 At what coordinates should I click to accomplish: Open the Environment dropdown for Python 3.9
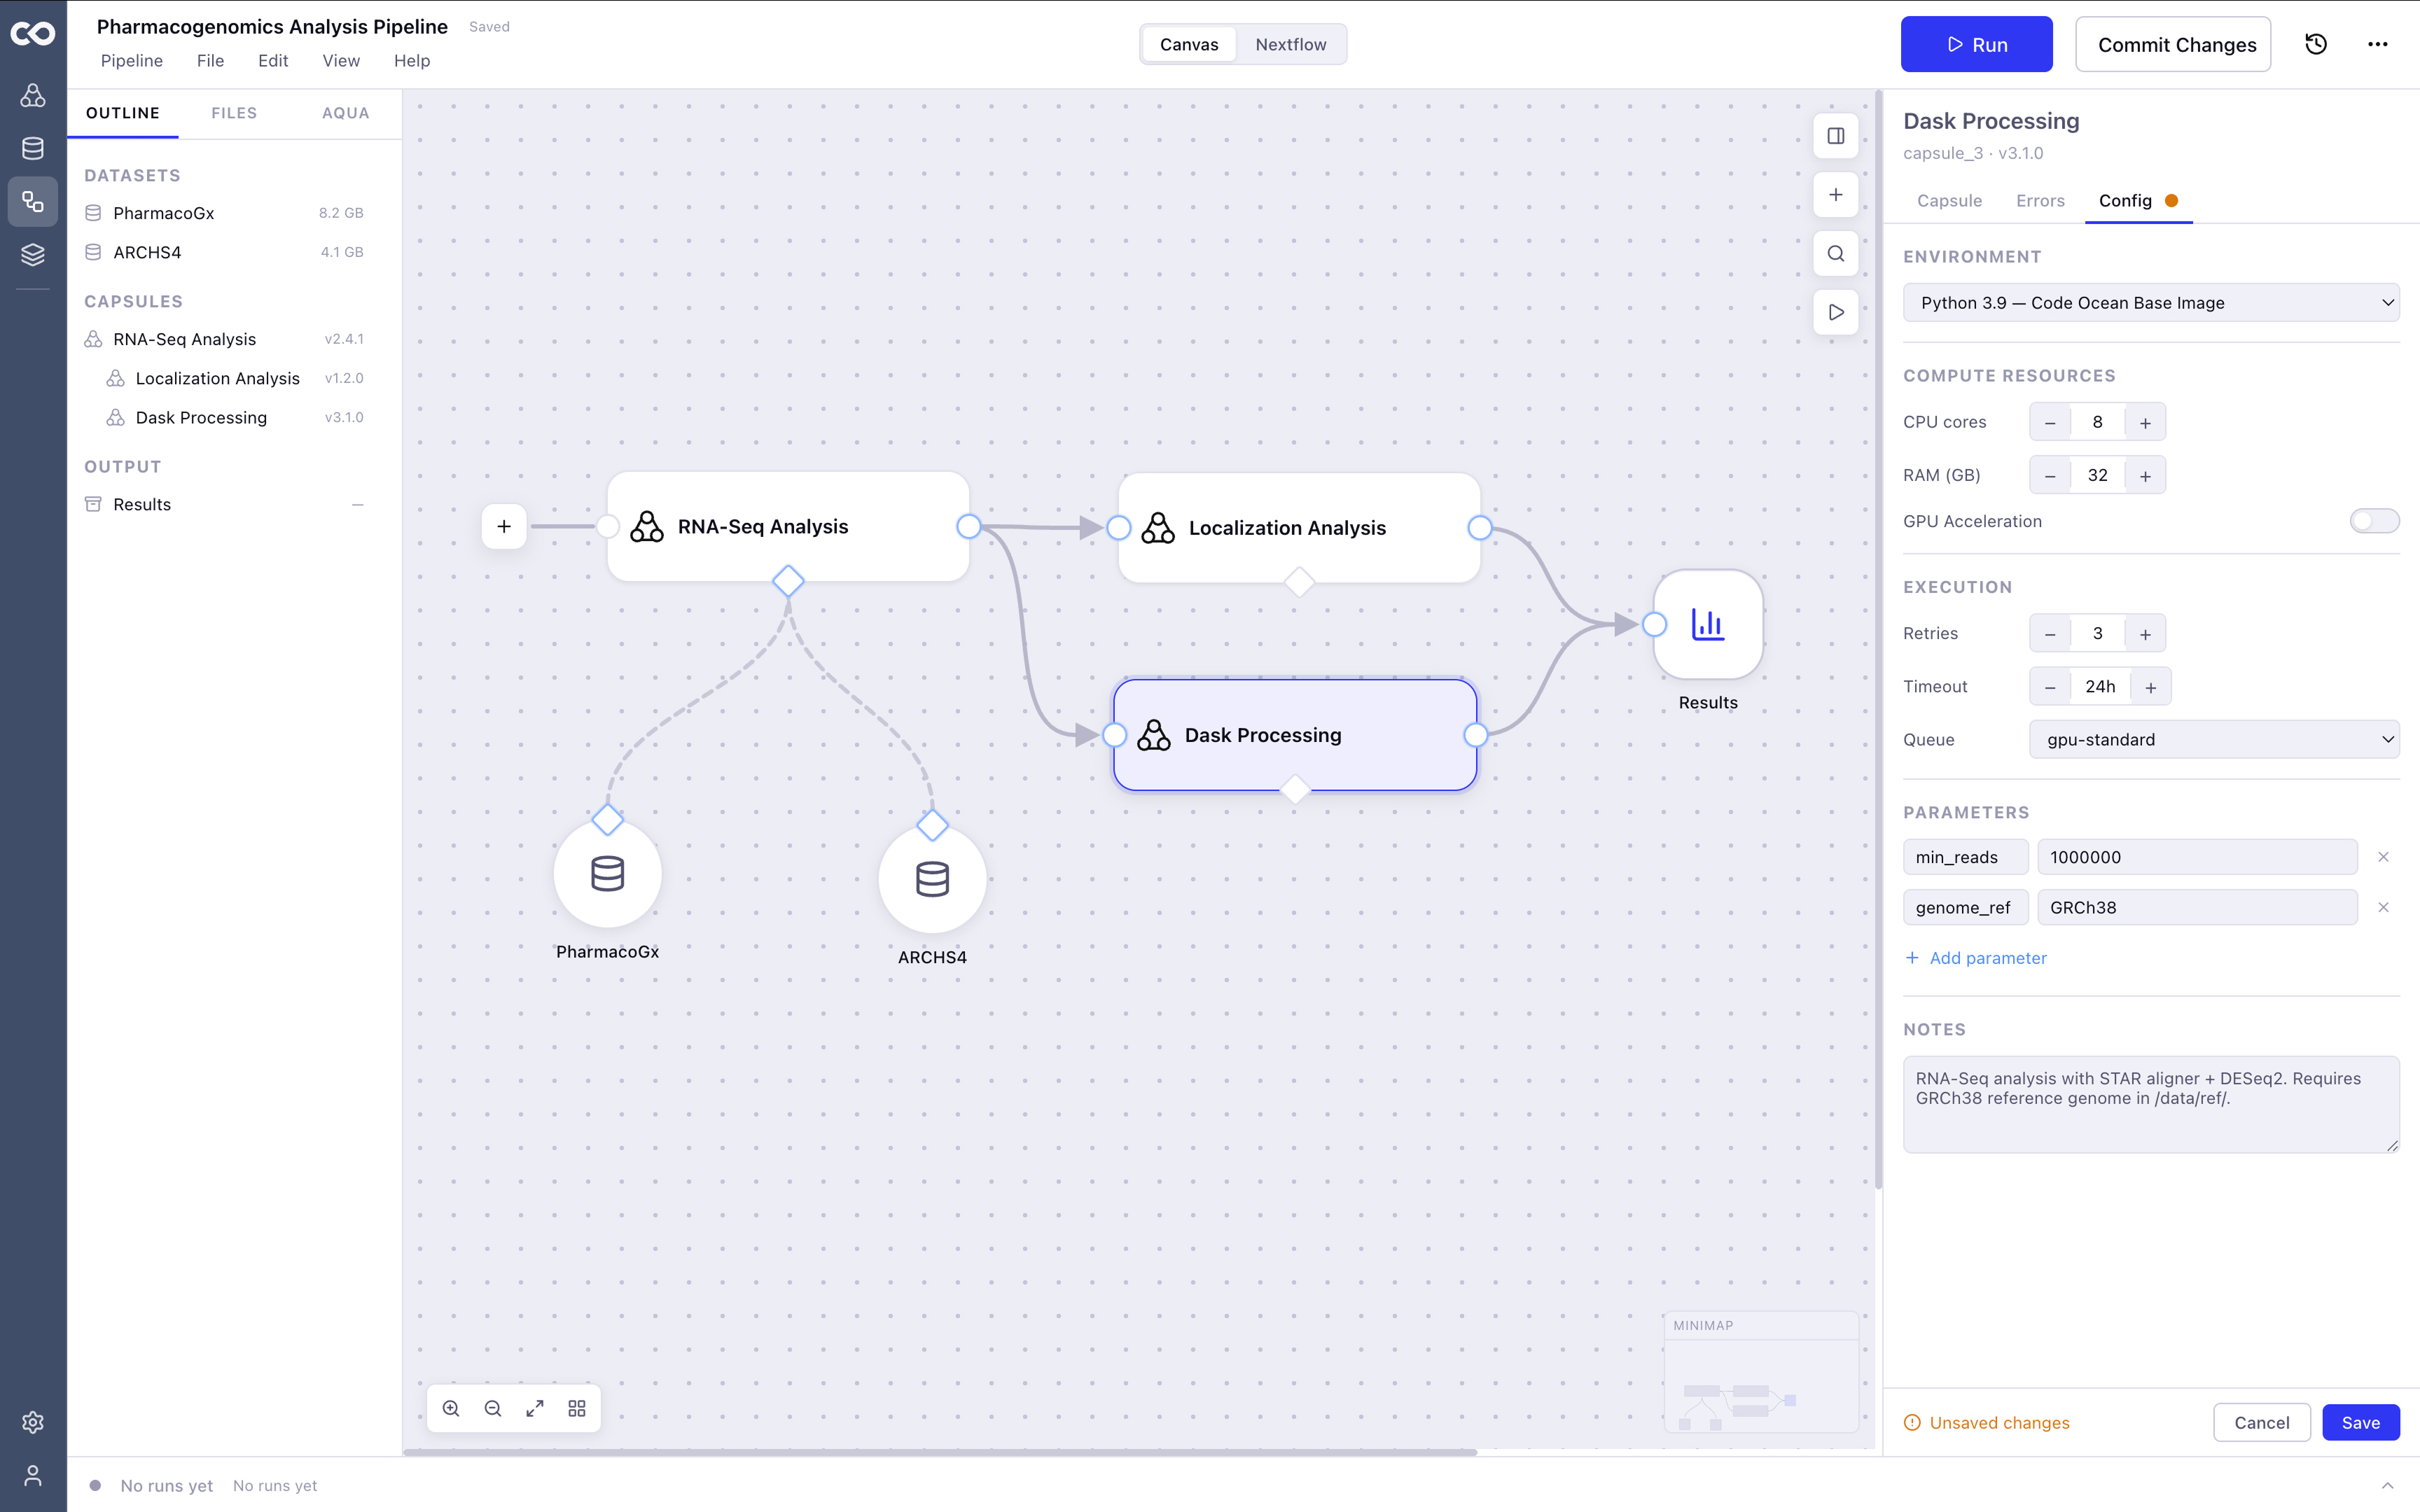[2150, 302]
